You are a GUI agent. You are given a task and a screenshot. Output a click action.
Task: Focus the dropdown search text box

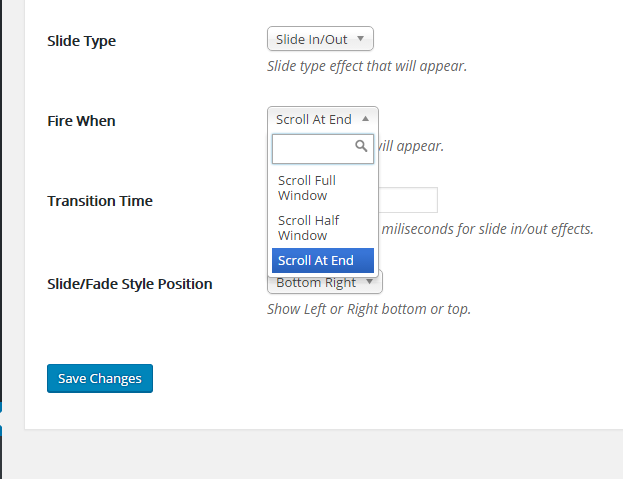pos(313,149)
